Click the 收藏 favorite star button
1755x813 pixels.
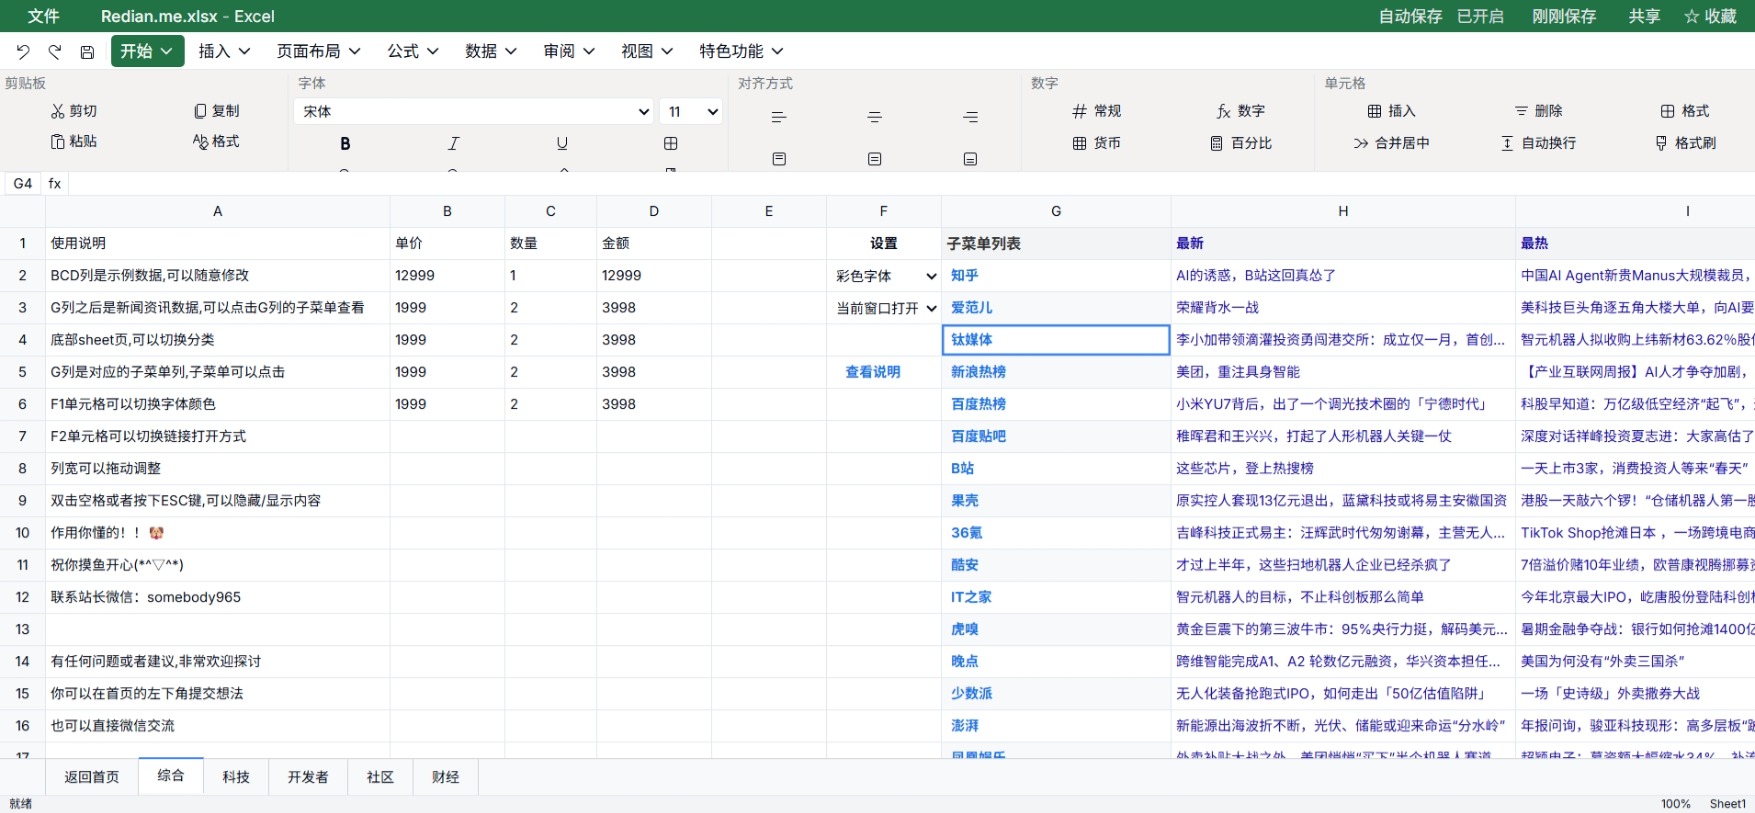click(1710, 16)
